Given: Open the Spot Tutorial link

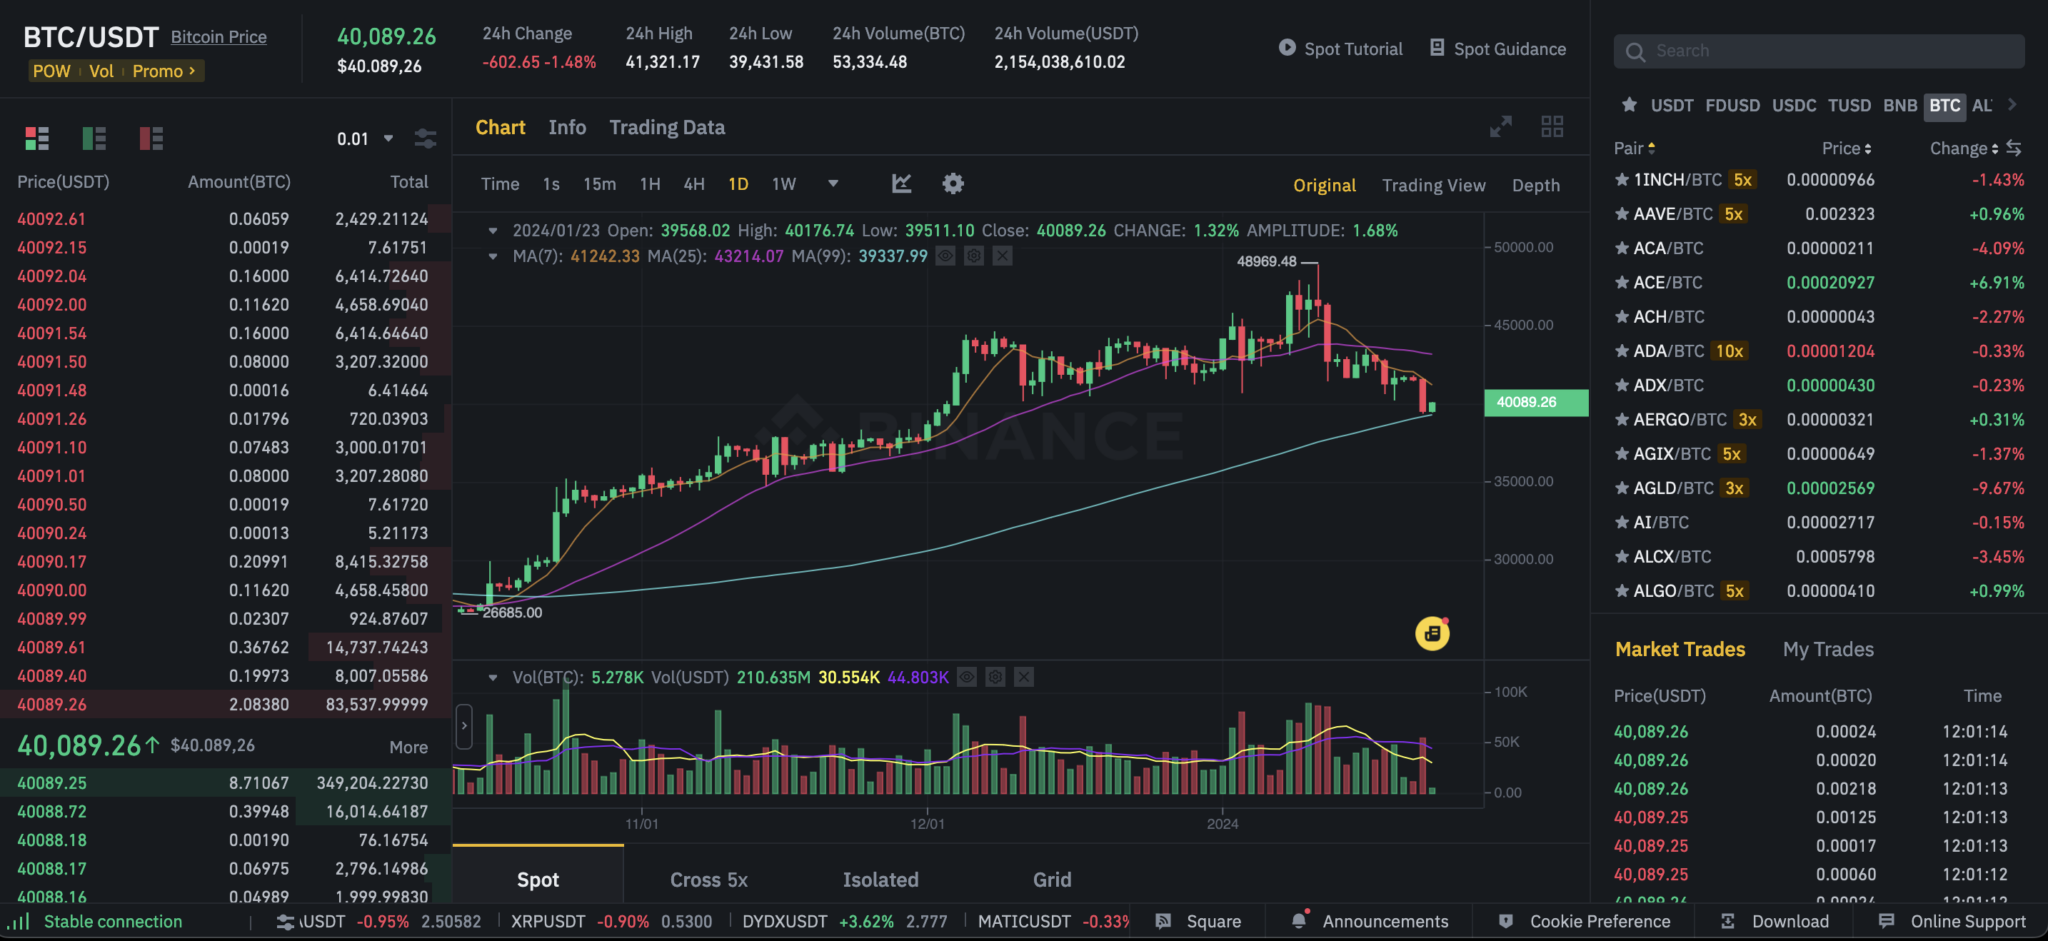Looking at the screenshot, I should coord(1341,49).
